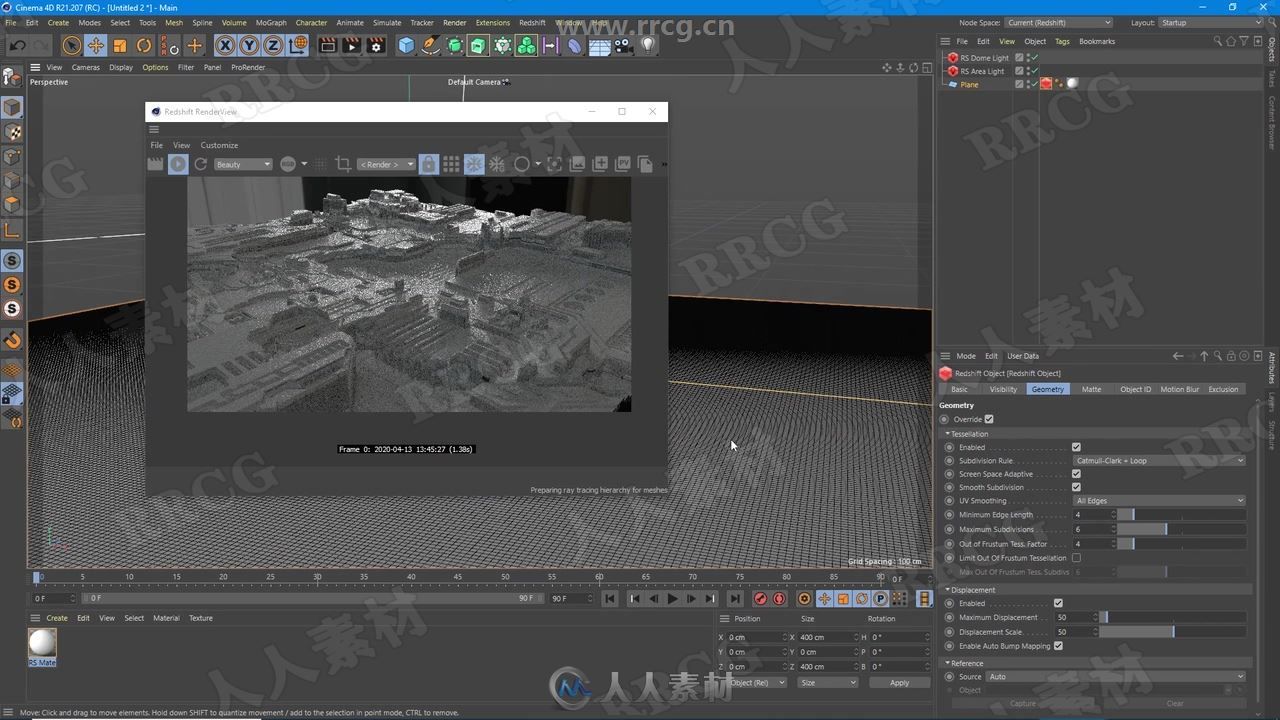
Task: Toggle Tessellation Enabled checkbox
Action: tap(1076, 447)
